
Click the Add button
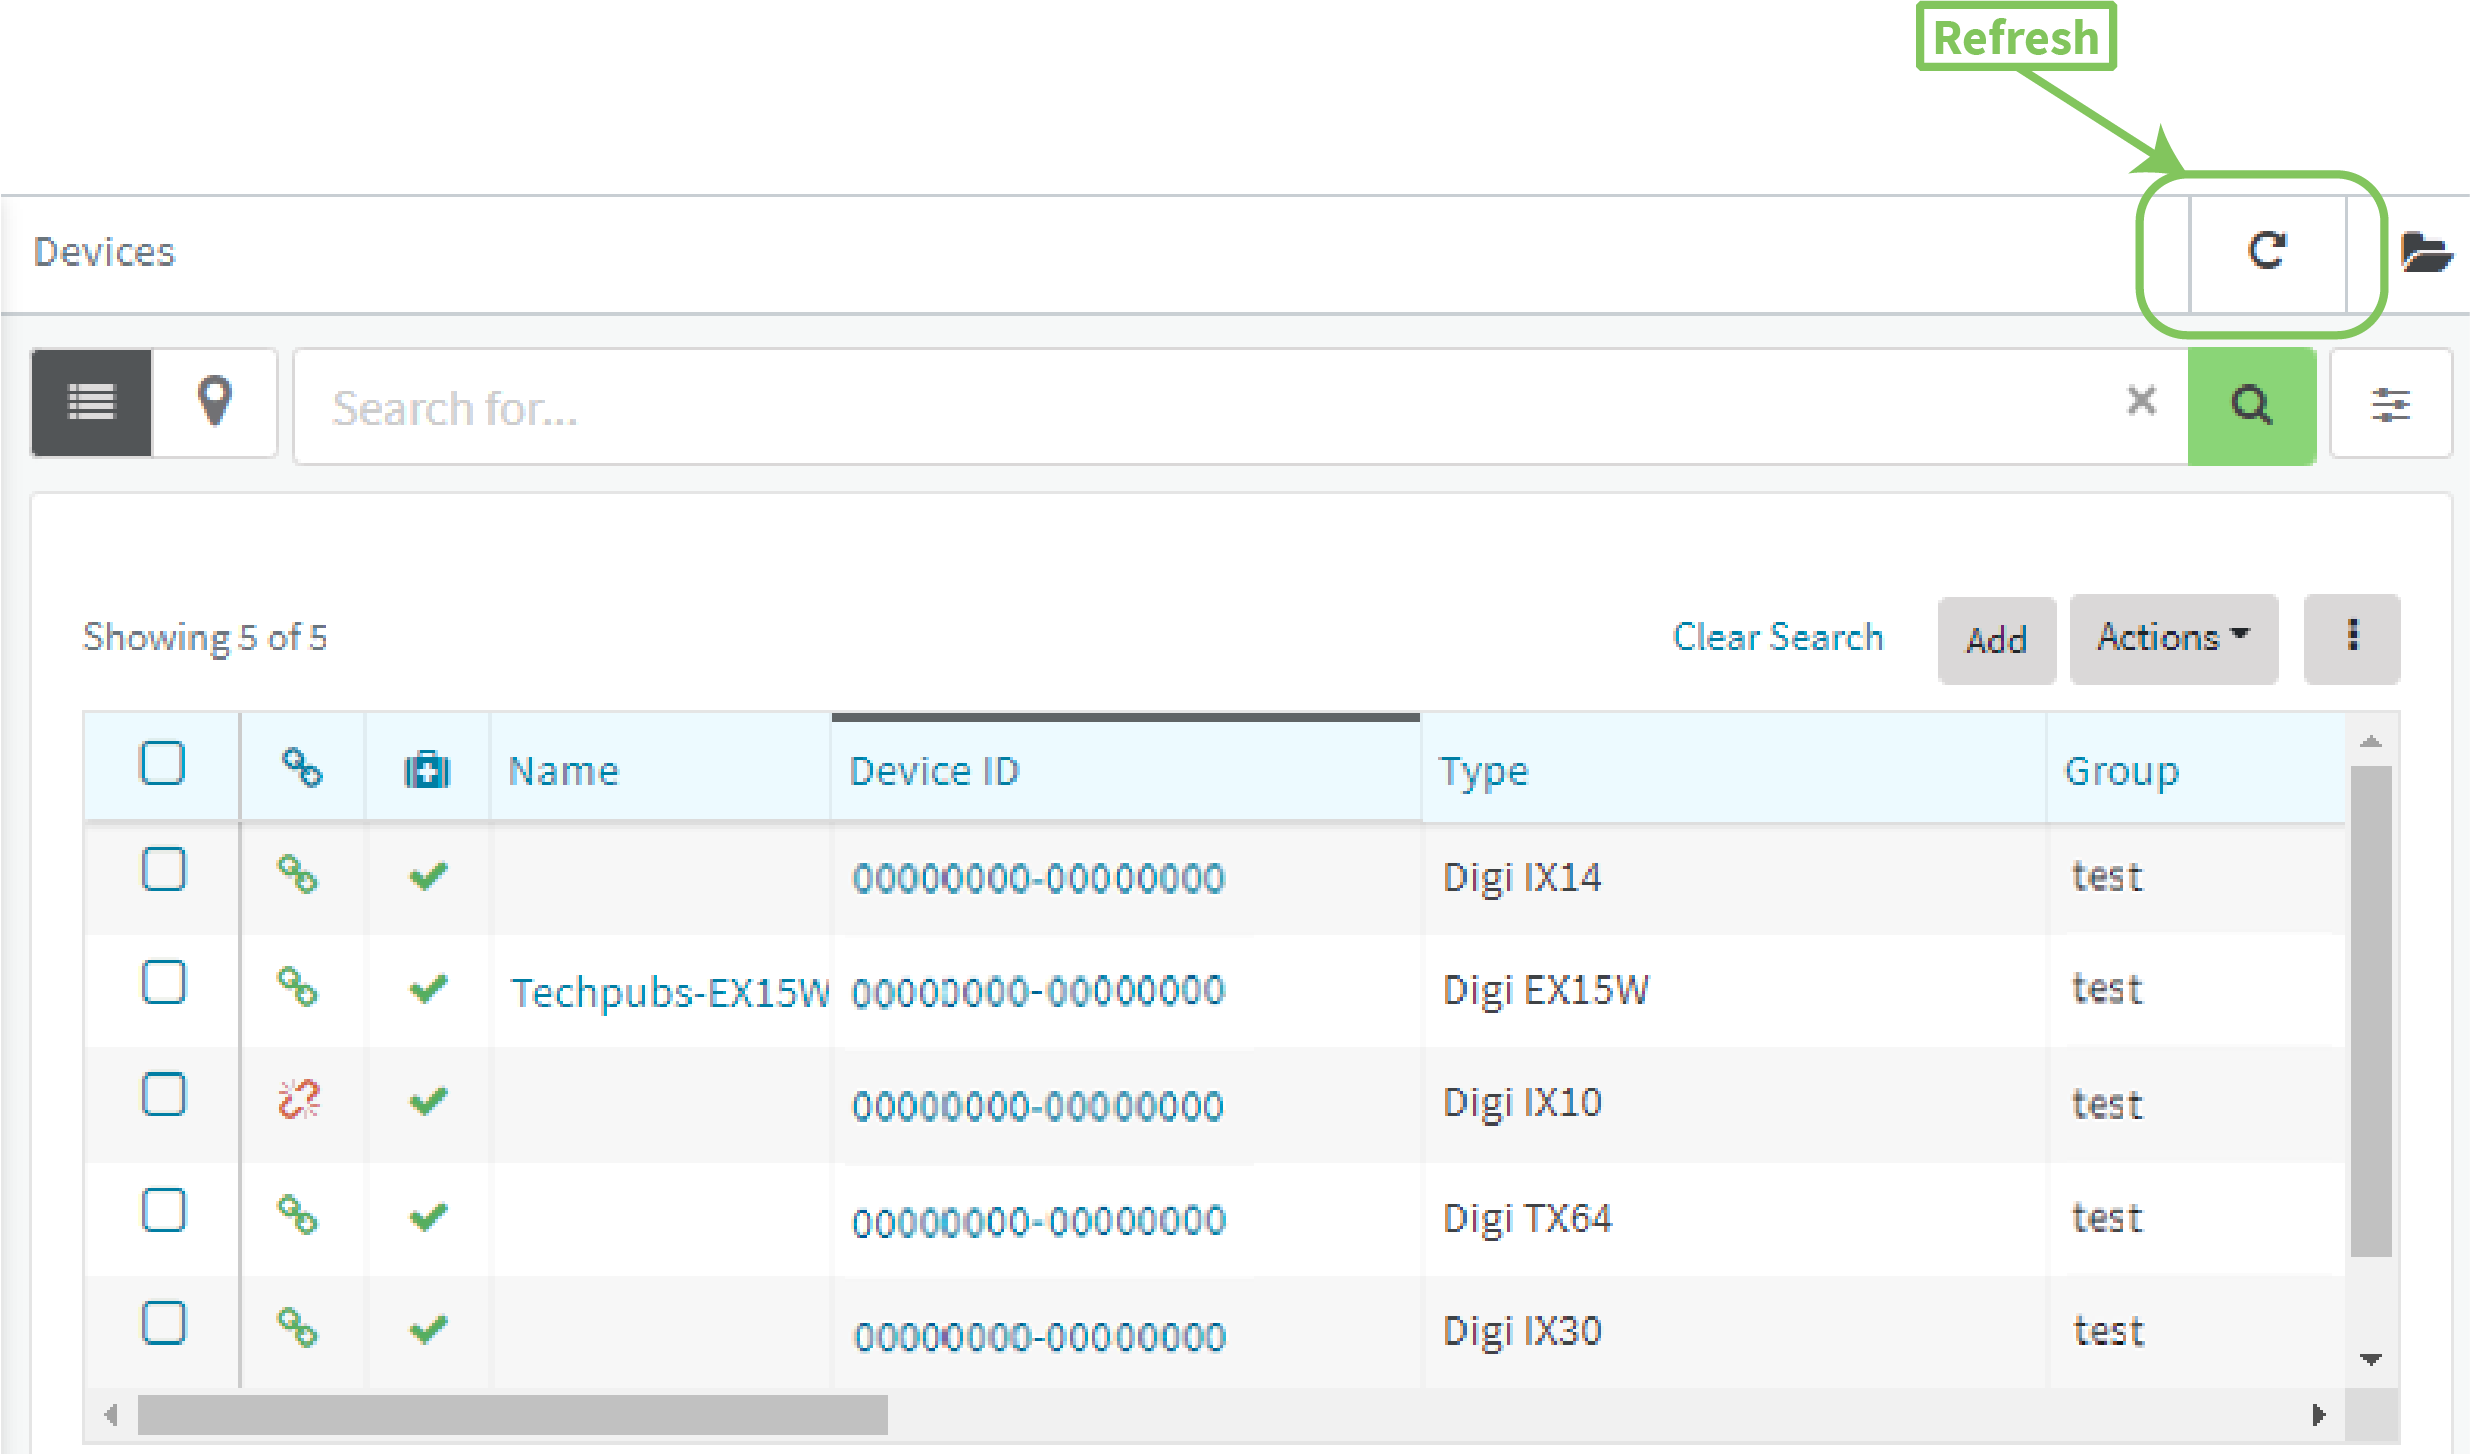pos(1996,640)
